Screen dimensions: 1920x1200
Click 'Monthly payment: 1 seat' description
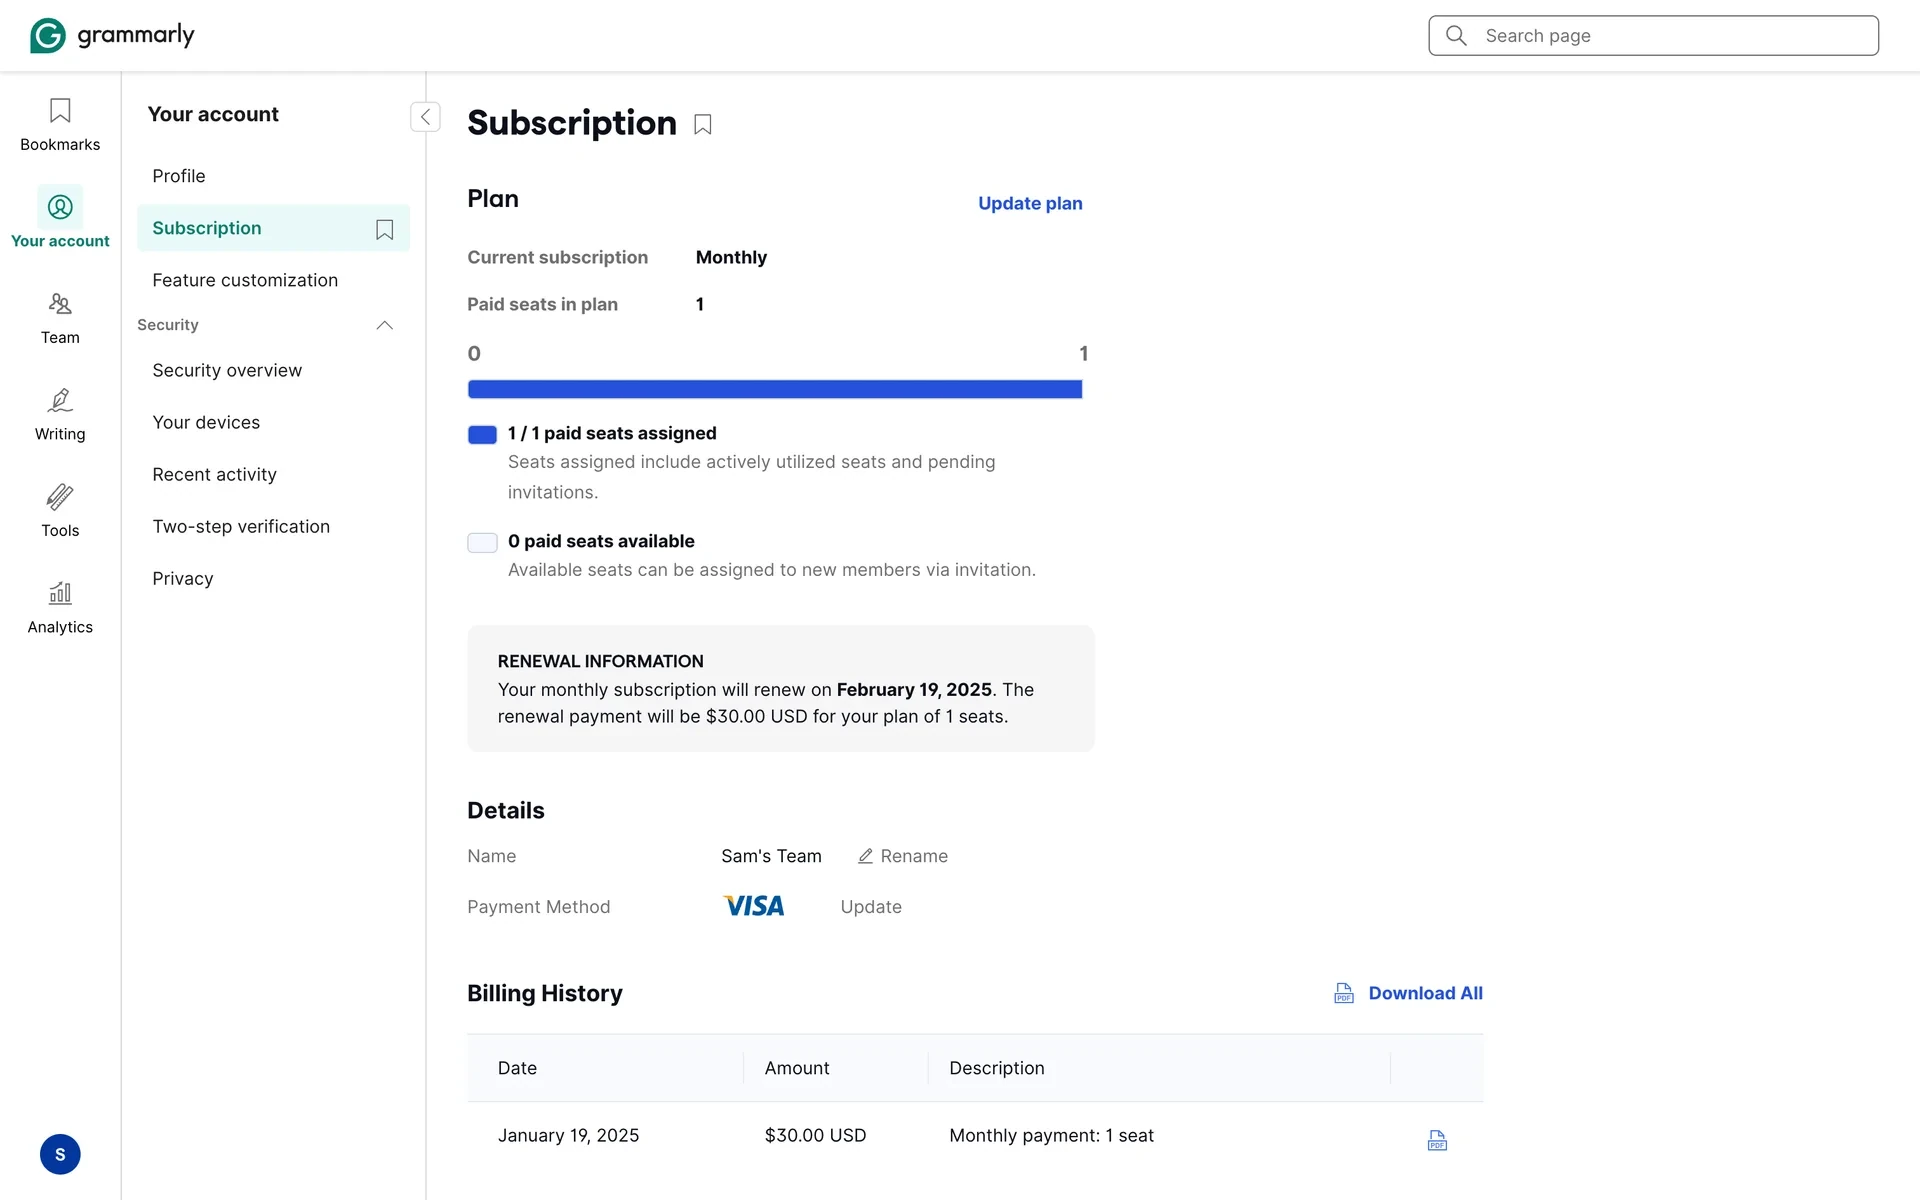point(1051,1136)
